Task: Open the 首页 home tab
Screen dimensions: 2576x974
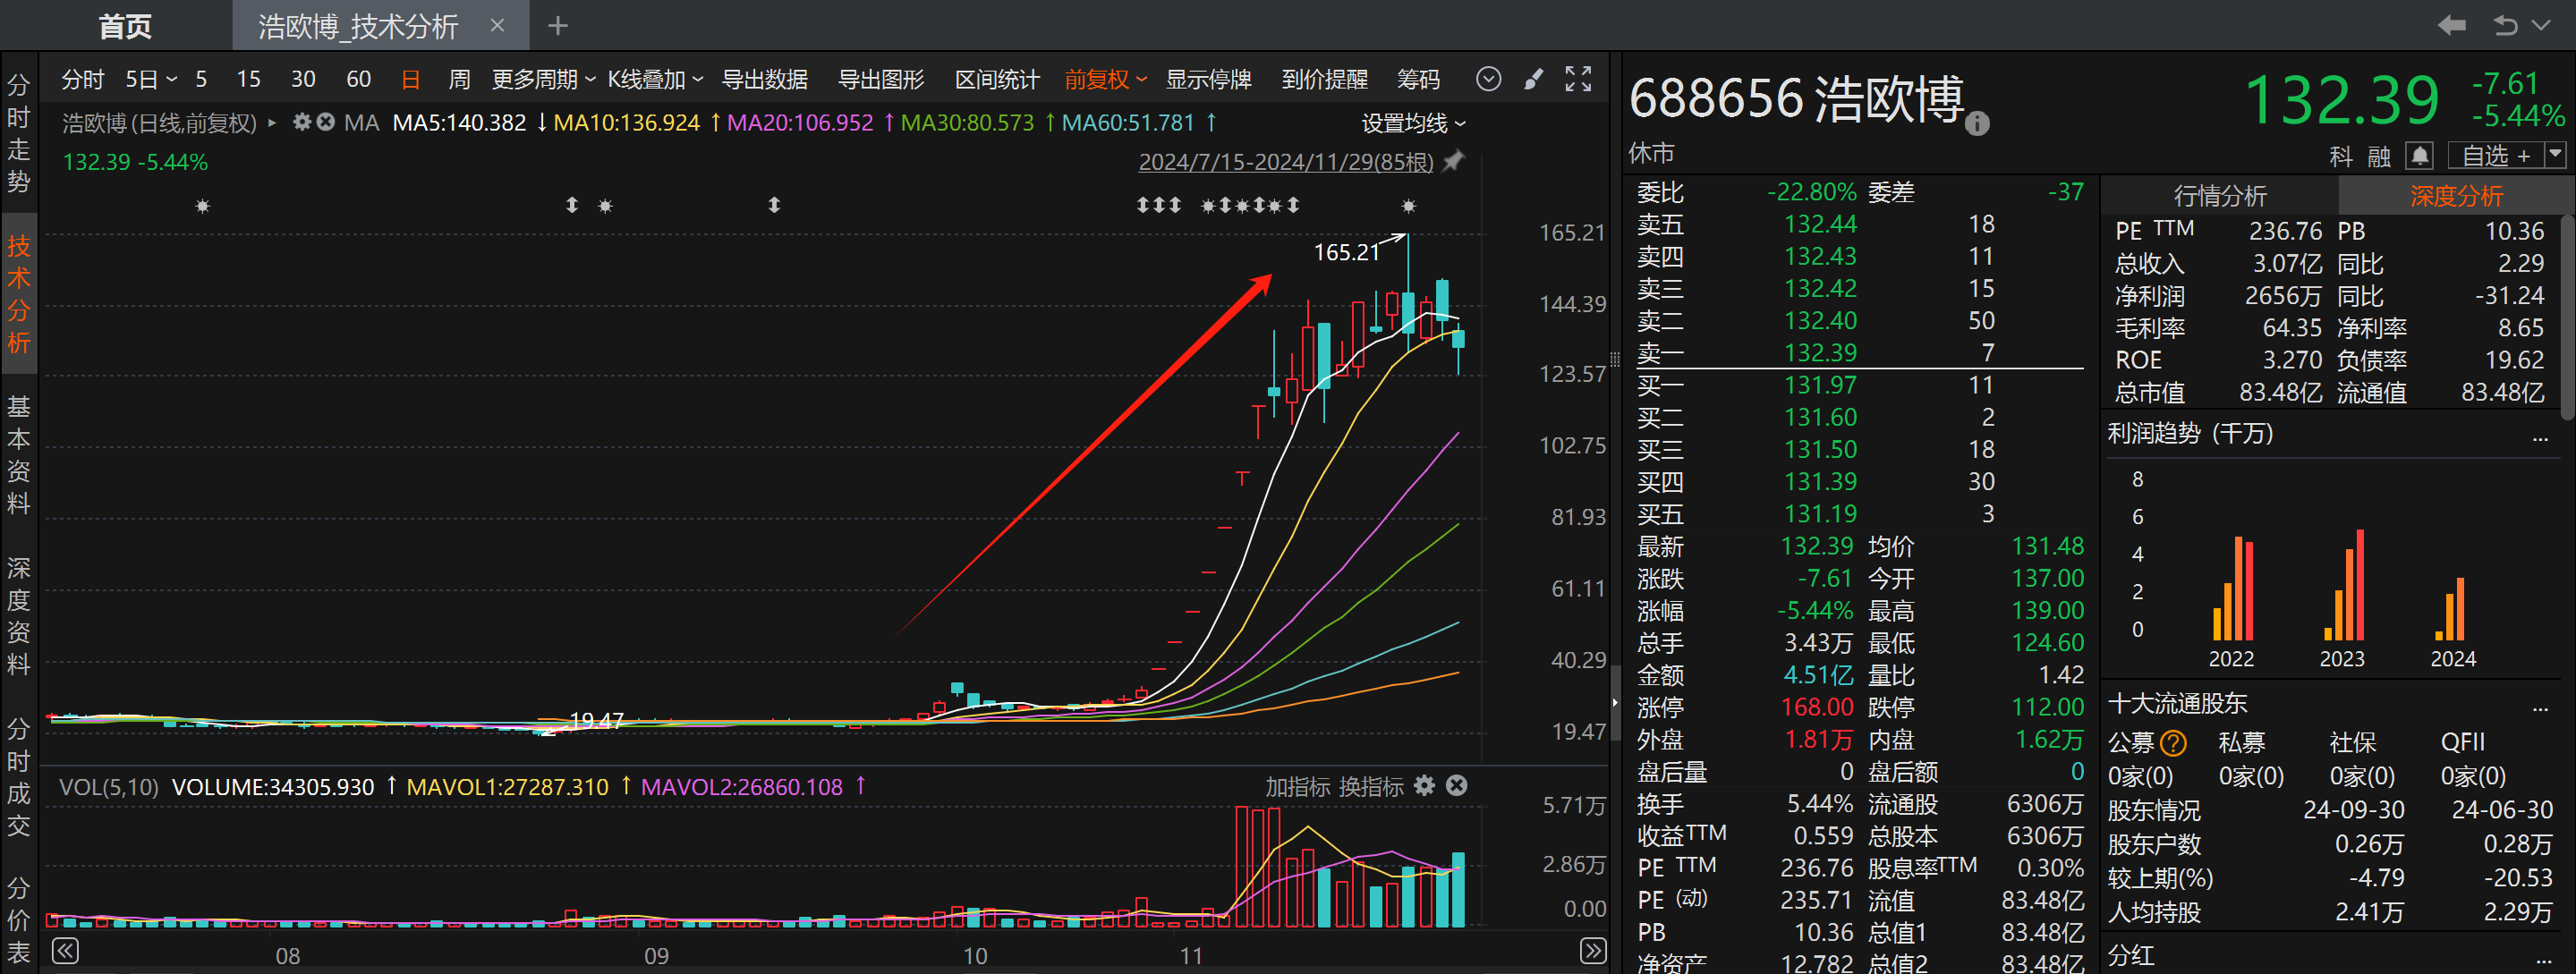Action: click(125, 26)
